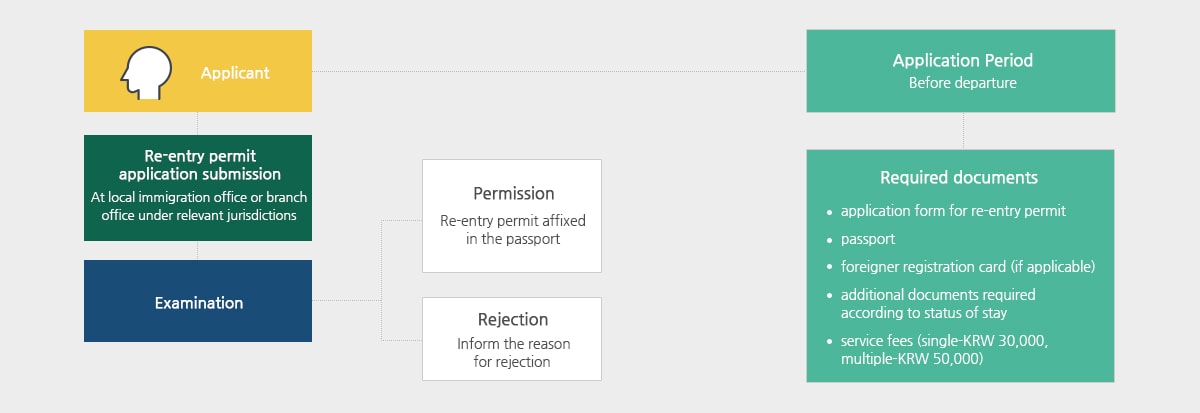Screen dimensions: 1200x413
Task: Click the Re-entry permit affixed in passport text
Action: click(x=513, y=229)
